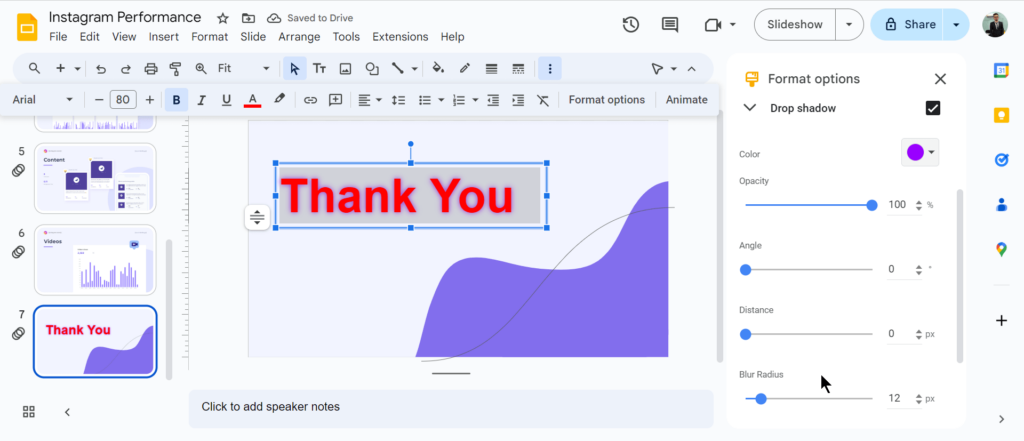Collapse the Drop shadow section

(749, 108)
